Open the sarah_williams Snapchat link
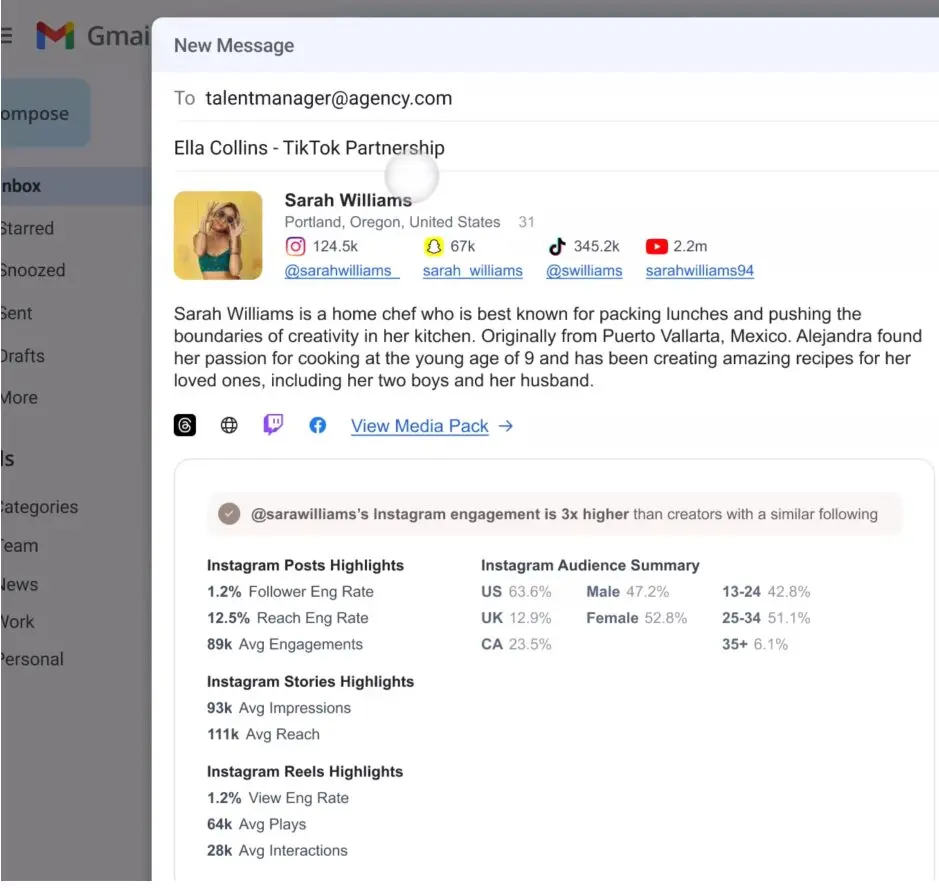 pyautogui.click(x=472, y=271)
